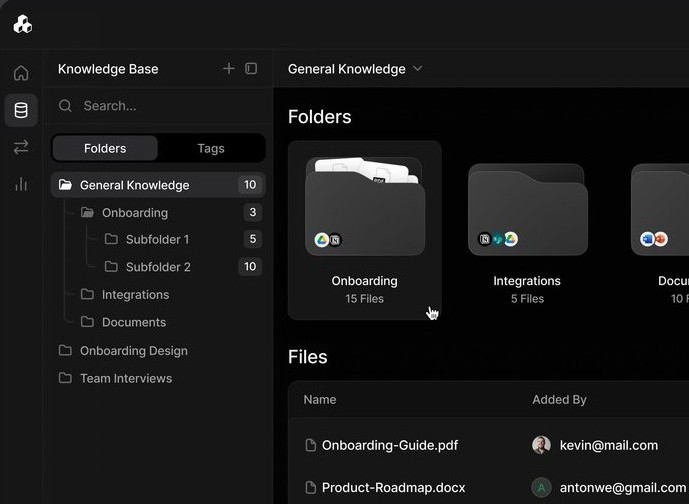Screen dimensions: 689x504
Task: Click the antonwe@gmail.com email
Action: click(x=623, y=488)
